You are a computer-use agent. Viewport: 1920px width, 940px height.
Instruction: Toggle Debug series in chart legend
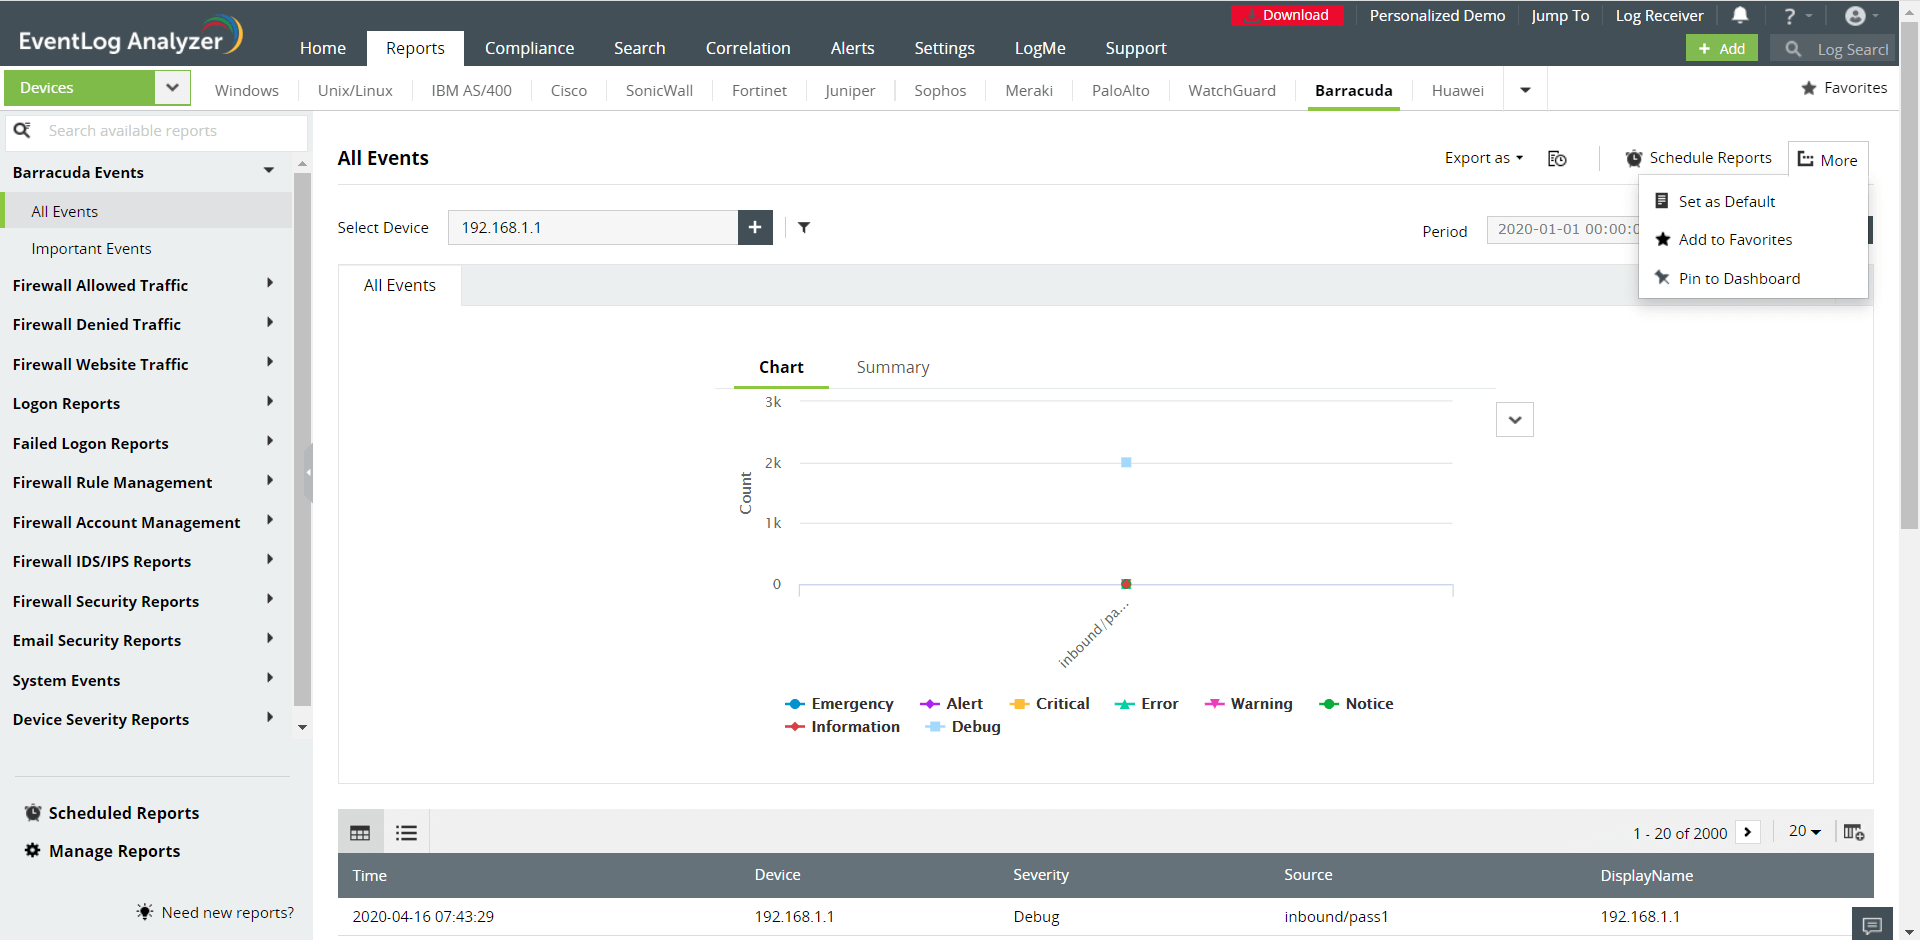[963, 727]
